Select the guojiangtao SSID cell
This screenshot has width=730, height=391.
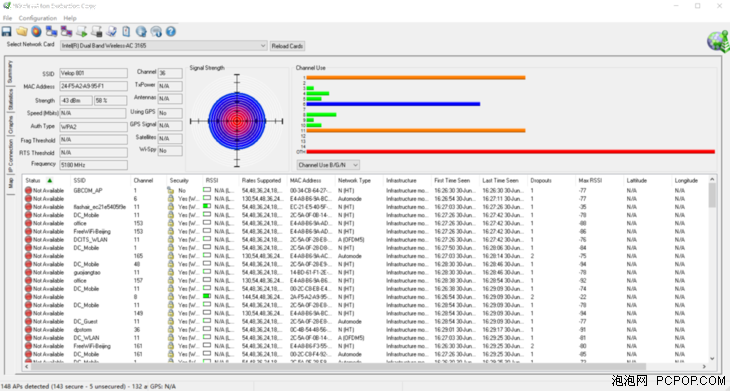(x=87, y=272)
